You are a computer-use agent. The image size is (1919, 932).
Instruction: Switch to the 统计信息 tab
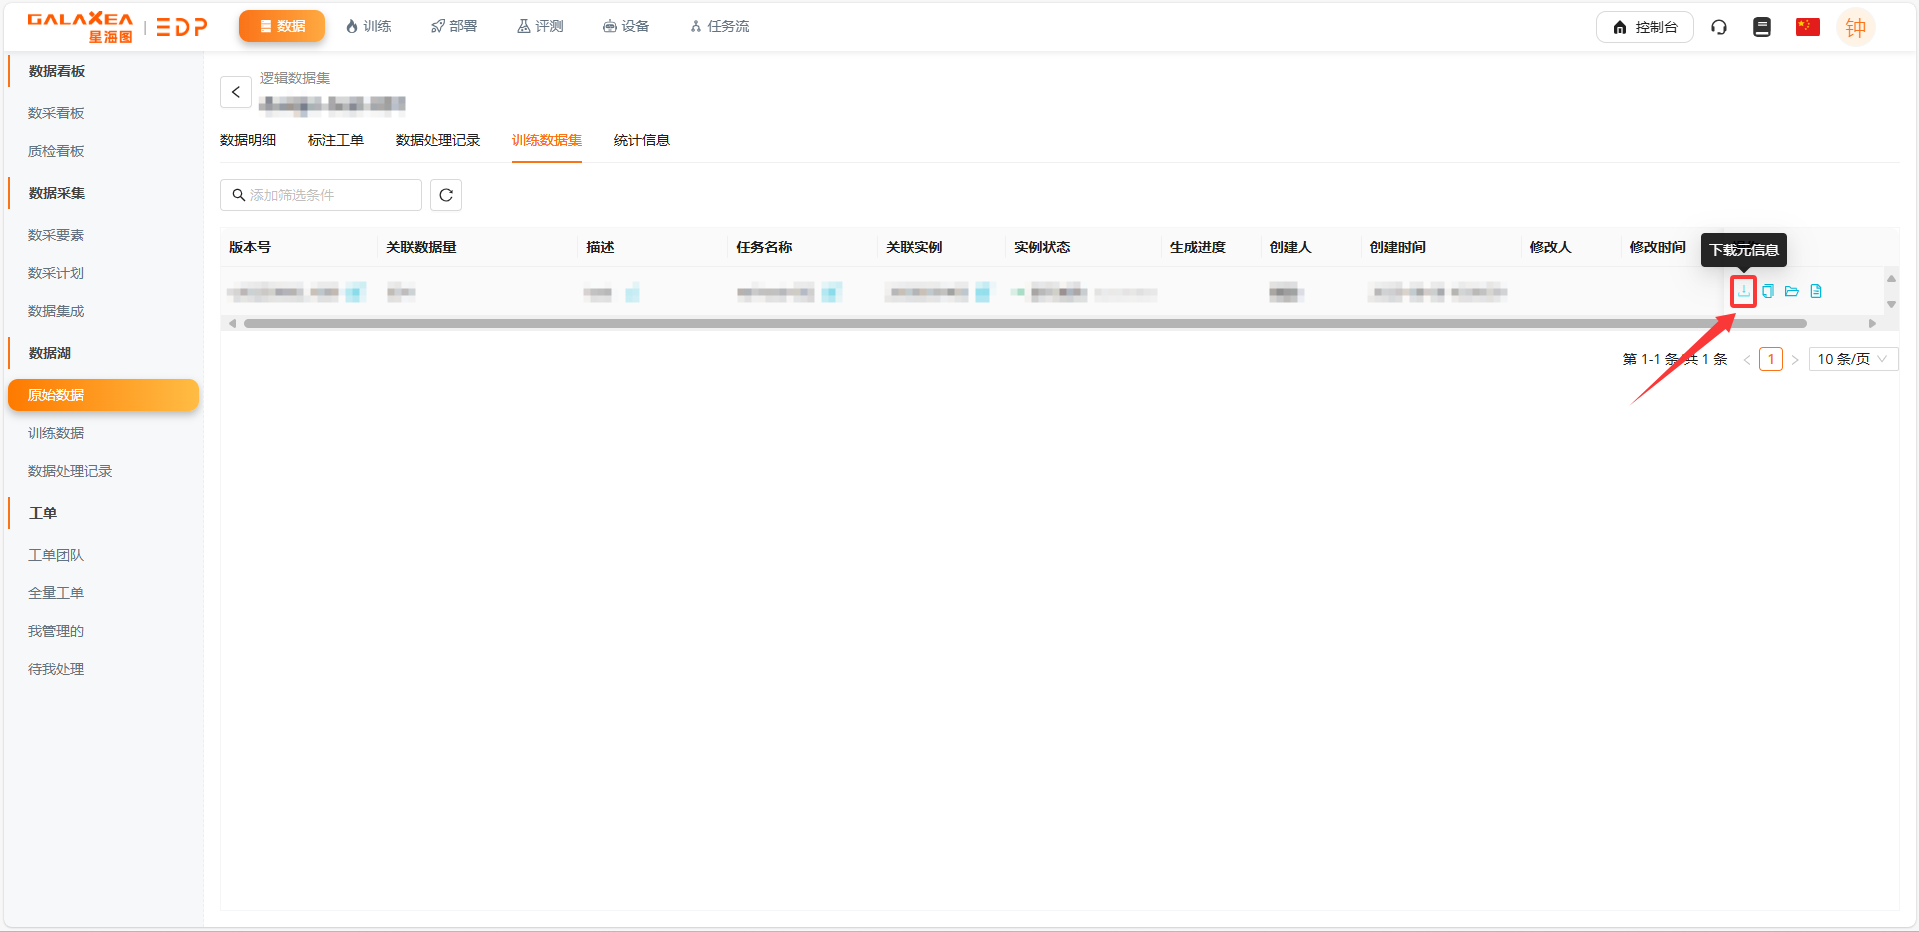(x=641, y=140)
